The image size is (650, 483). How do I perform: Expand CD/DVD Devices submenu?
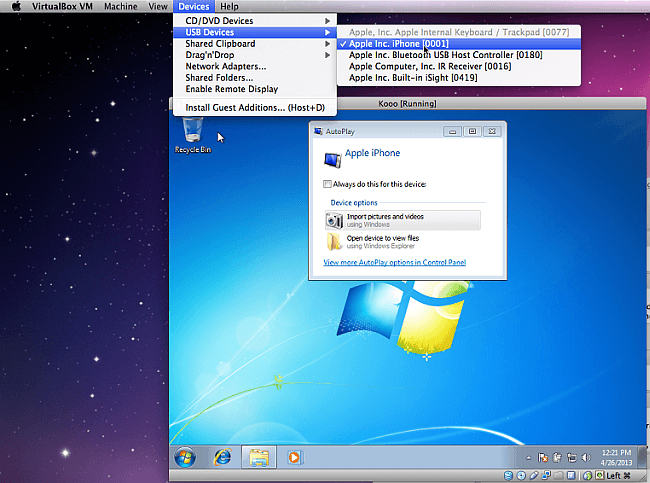(x=255, y=21)
